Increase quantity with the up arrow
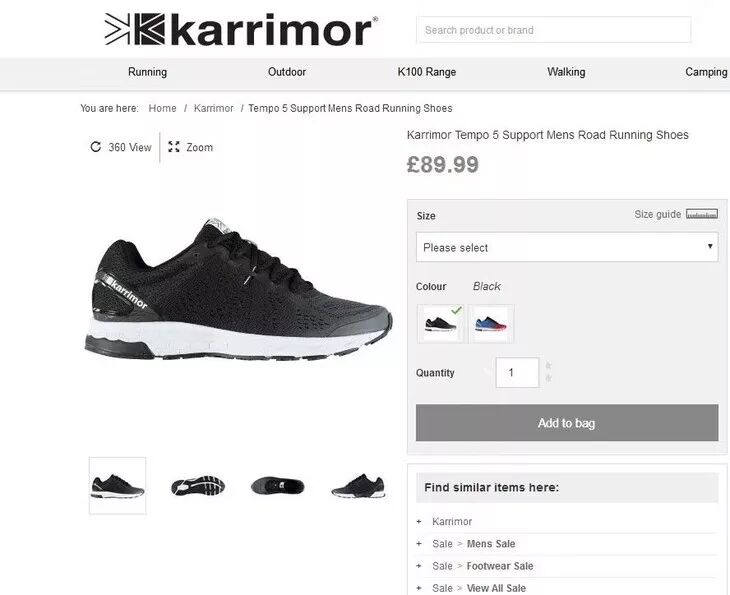Screen dimensions: 730x595 pyautogui.click(x=548, y=365)
